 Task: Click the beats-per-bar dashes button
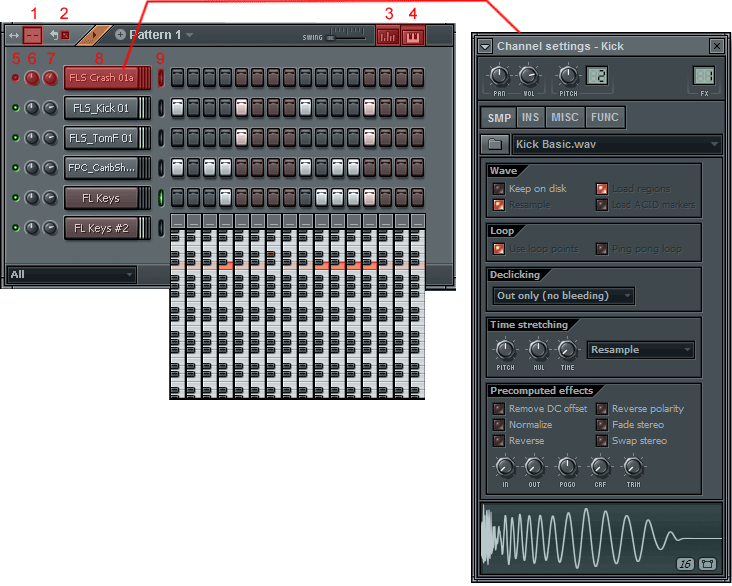(32, 35)
